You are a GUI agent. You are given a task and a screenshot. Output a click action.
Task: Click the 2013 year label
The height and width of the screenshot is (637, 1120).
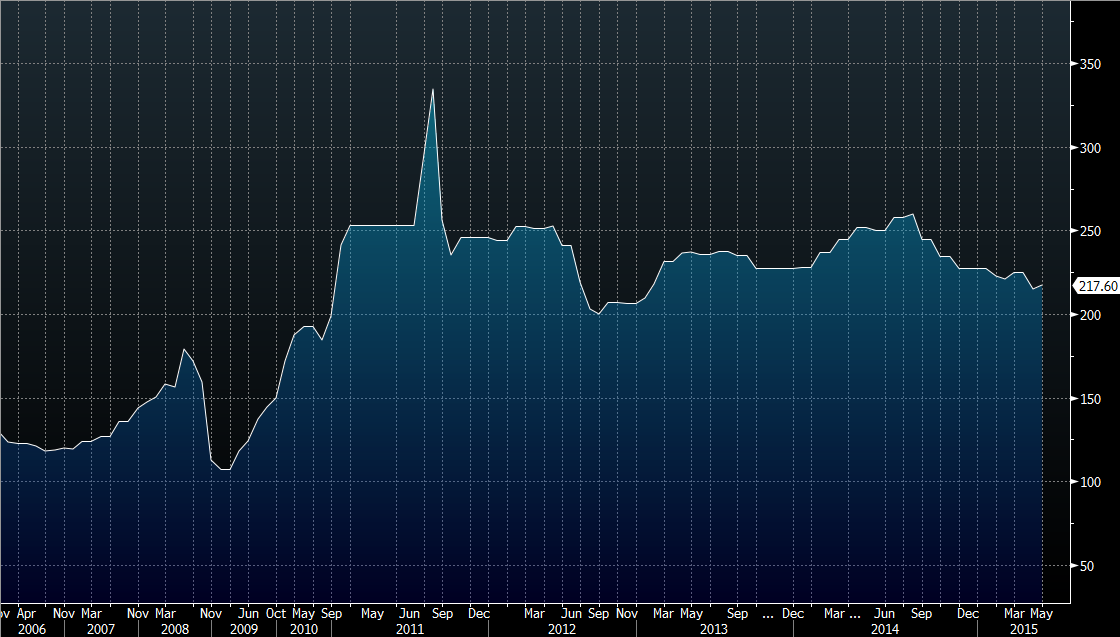click(714, 629)
